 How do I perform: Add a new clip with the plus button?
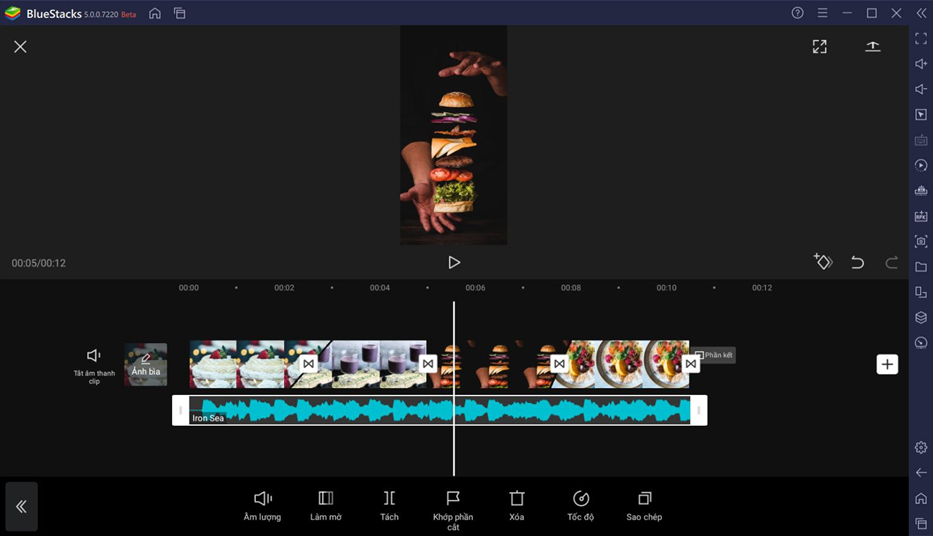point(887,364)
